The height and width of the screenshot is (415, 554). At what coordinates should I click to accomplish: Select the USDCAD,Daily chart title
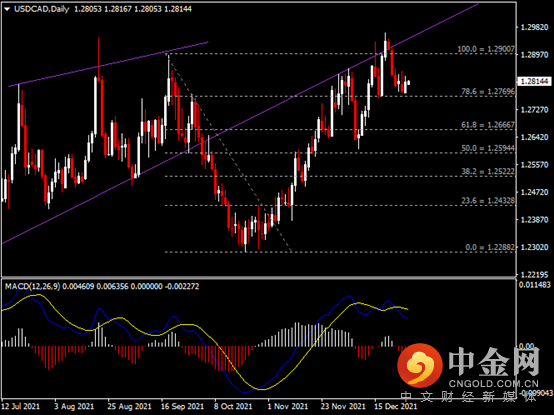[42, 9]
